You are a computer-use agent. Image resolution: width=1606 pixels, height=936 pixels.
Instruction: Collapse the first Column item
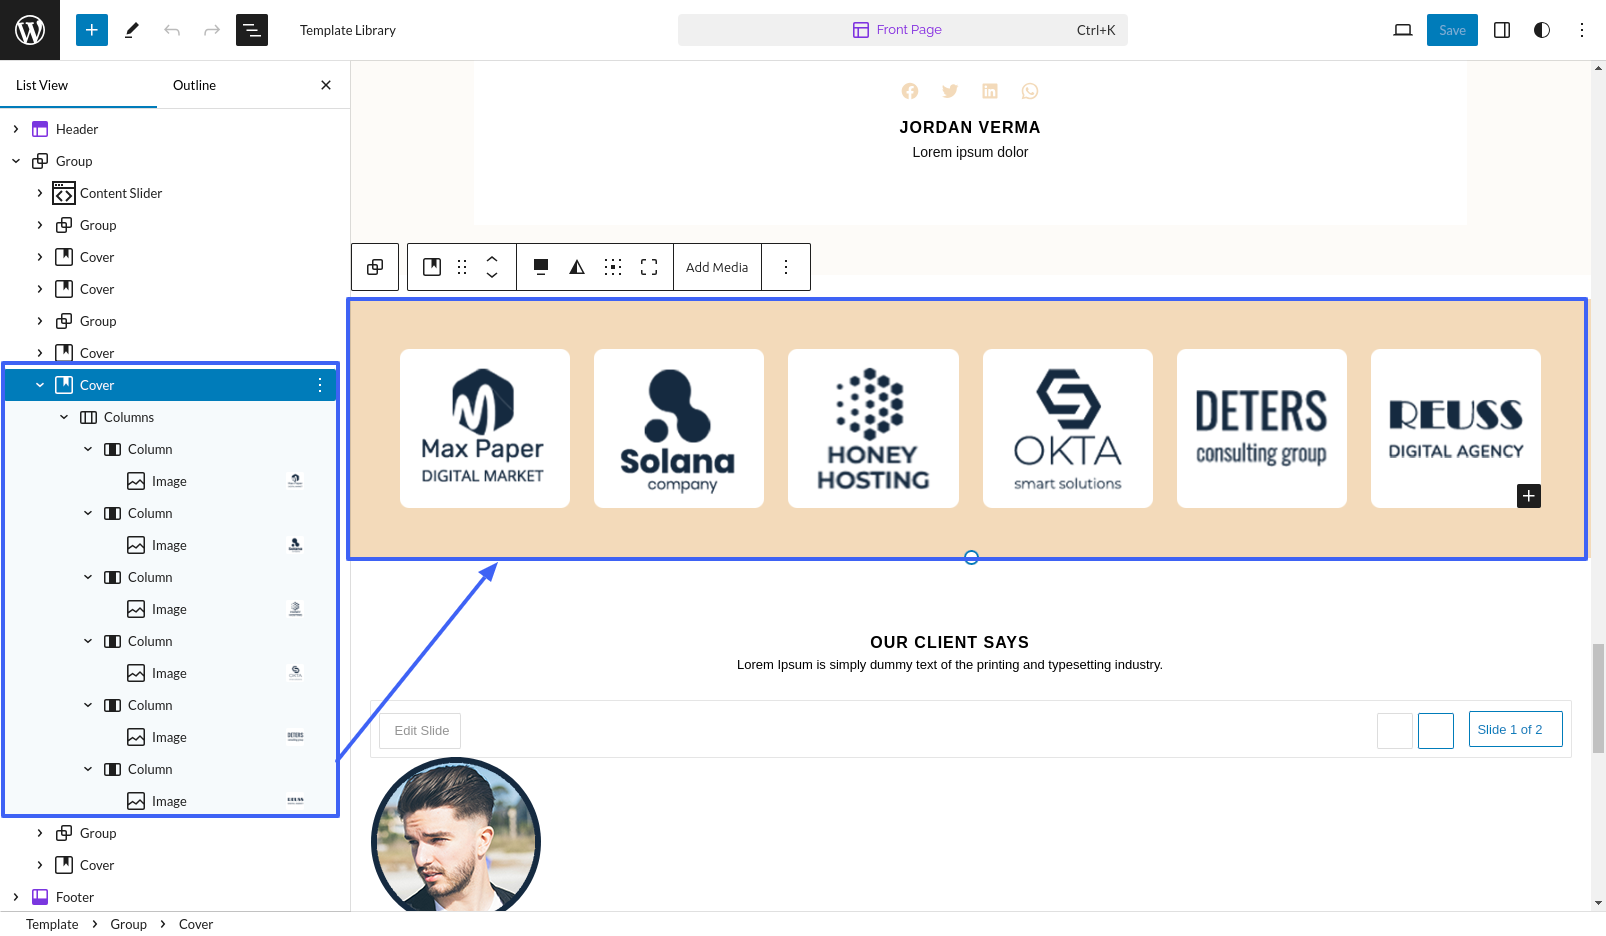88,449
